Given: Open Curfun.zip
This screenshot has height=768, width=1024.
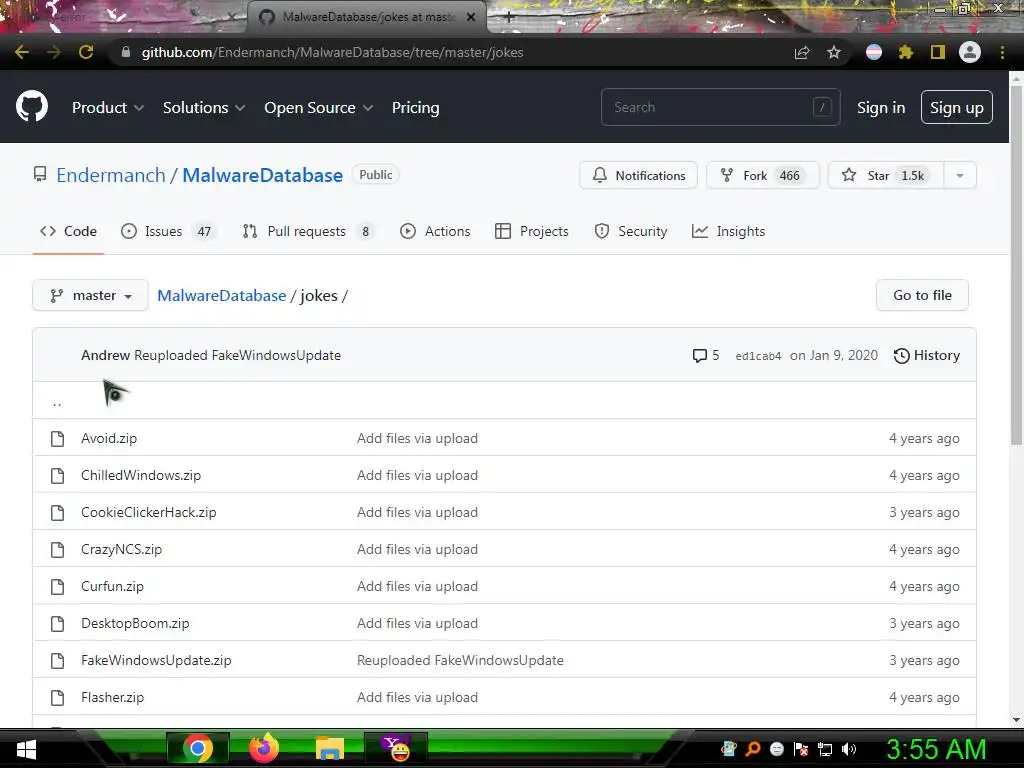Looking at the screenshot, I should click(112, 586).
